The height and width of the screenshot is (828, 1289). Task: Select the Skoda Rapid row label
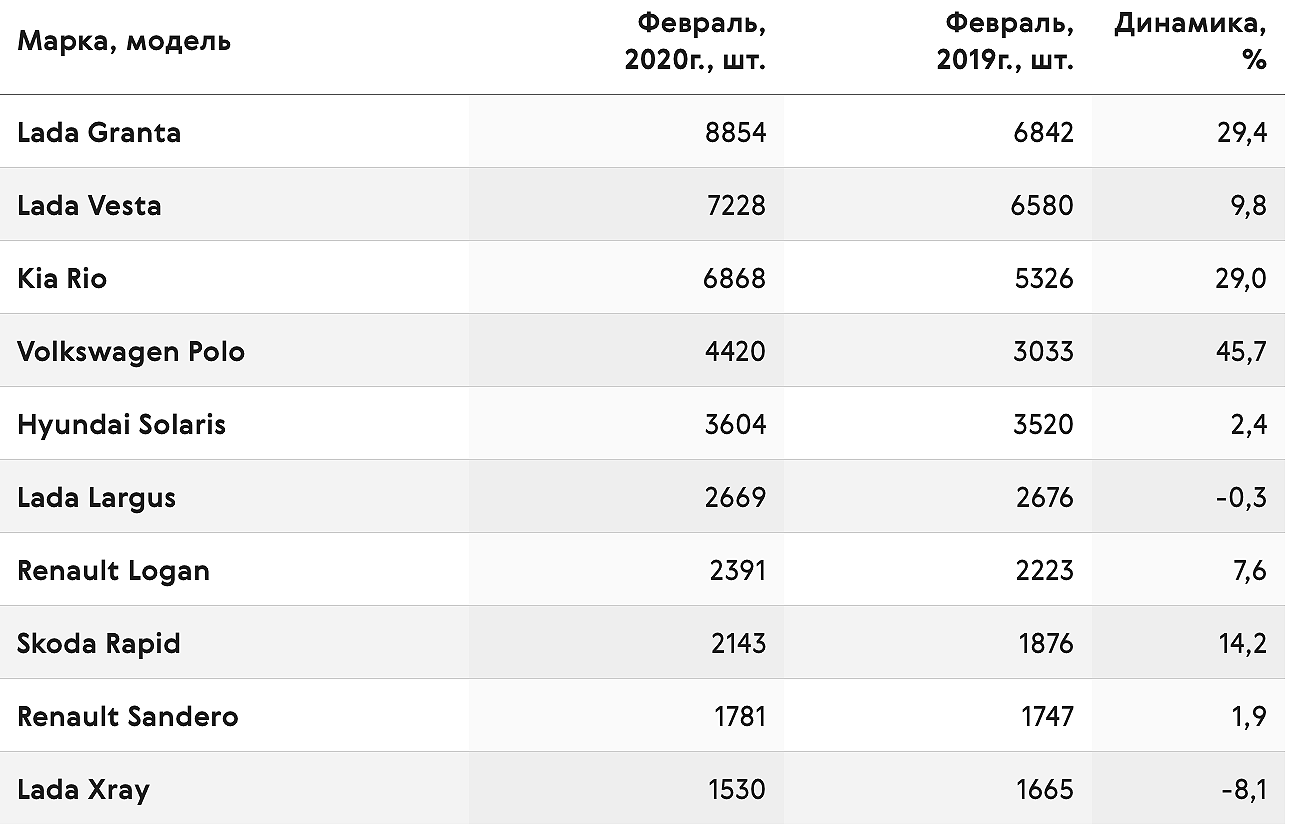click(99, 643)
